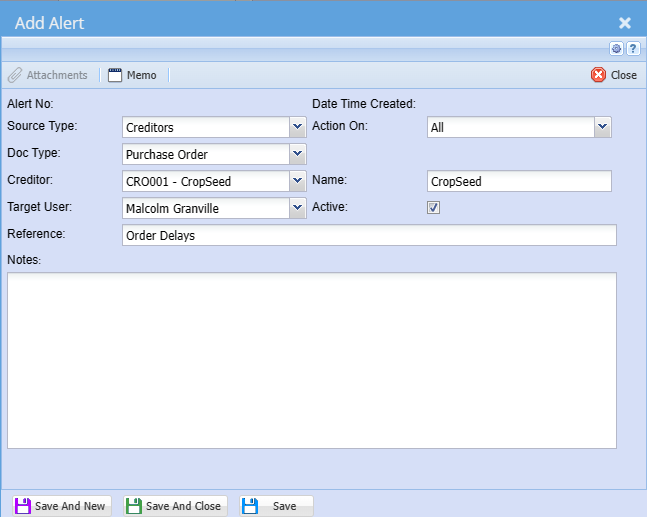The image size is (647, 517).
Task: Click the green Save And Close disk icon
Action: click(133, 506)
